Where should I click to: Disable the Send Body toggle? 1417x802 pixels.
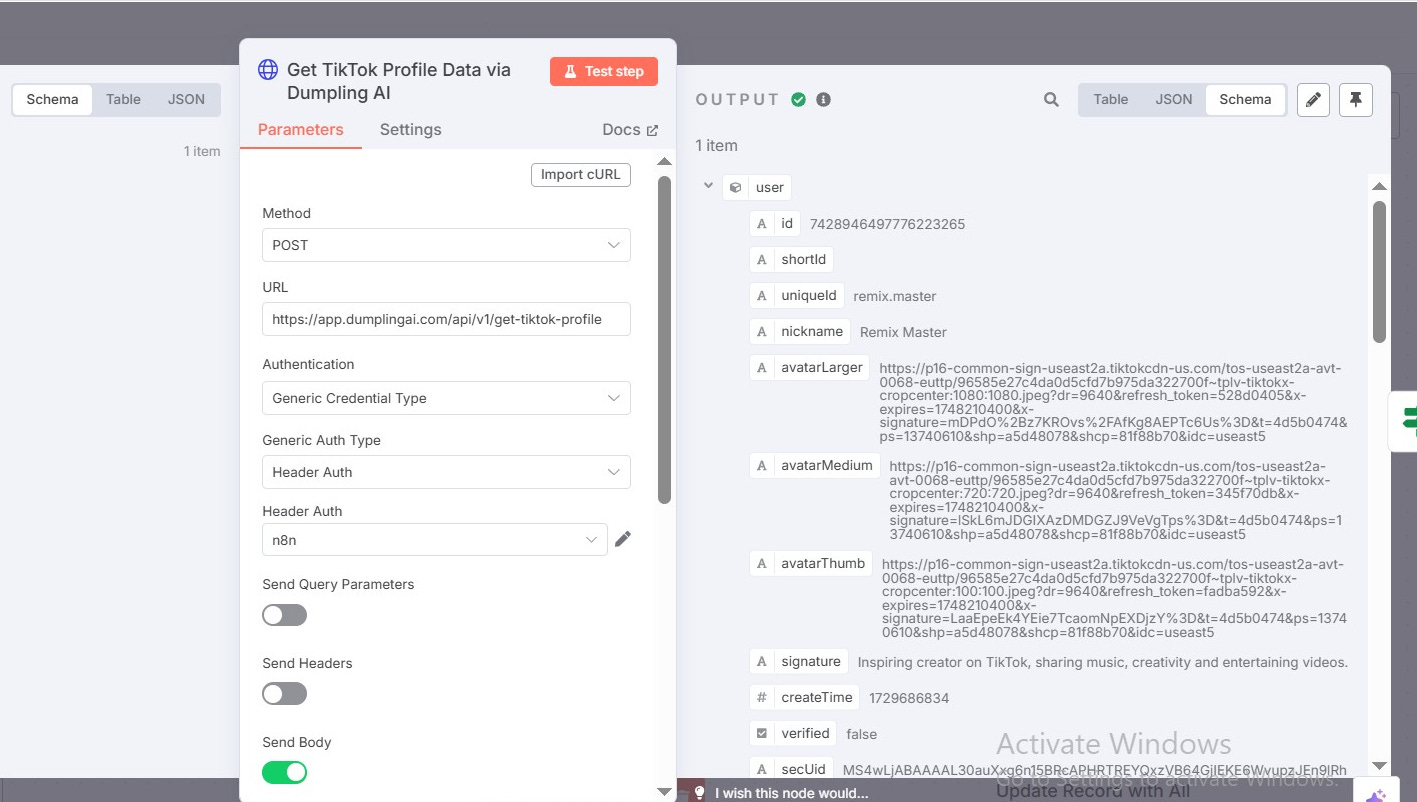[x=284, y=772]
